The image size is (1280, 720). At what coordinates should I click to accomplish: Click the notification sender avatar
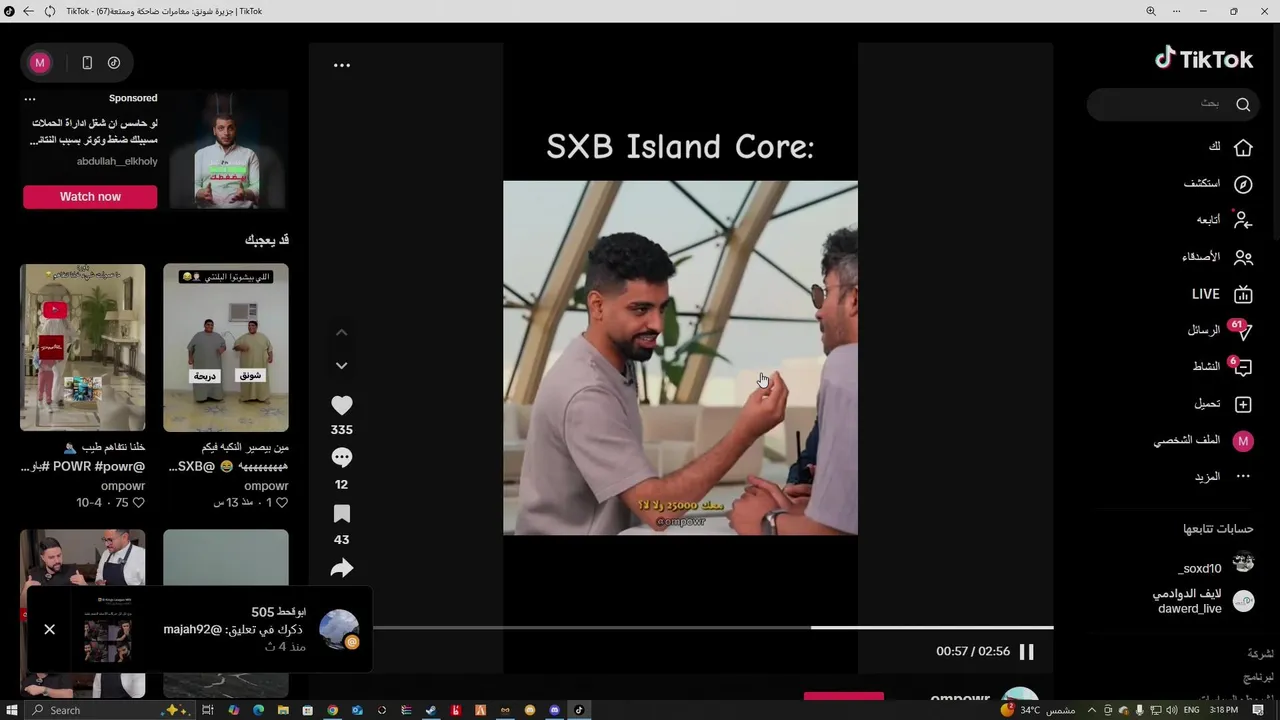coord(339,629)
